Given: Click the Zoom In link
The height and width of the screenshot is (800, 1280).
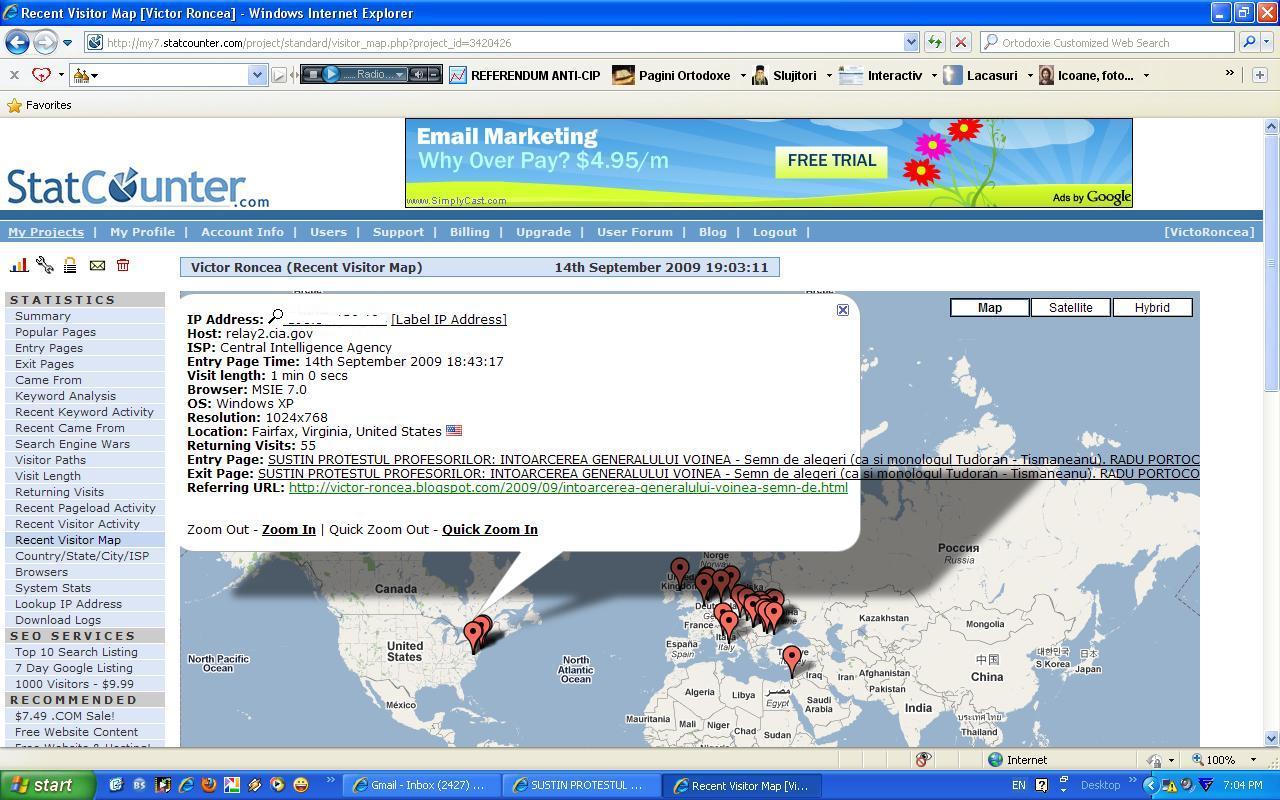Looking at the screenshot, I should coord(289,529).
